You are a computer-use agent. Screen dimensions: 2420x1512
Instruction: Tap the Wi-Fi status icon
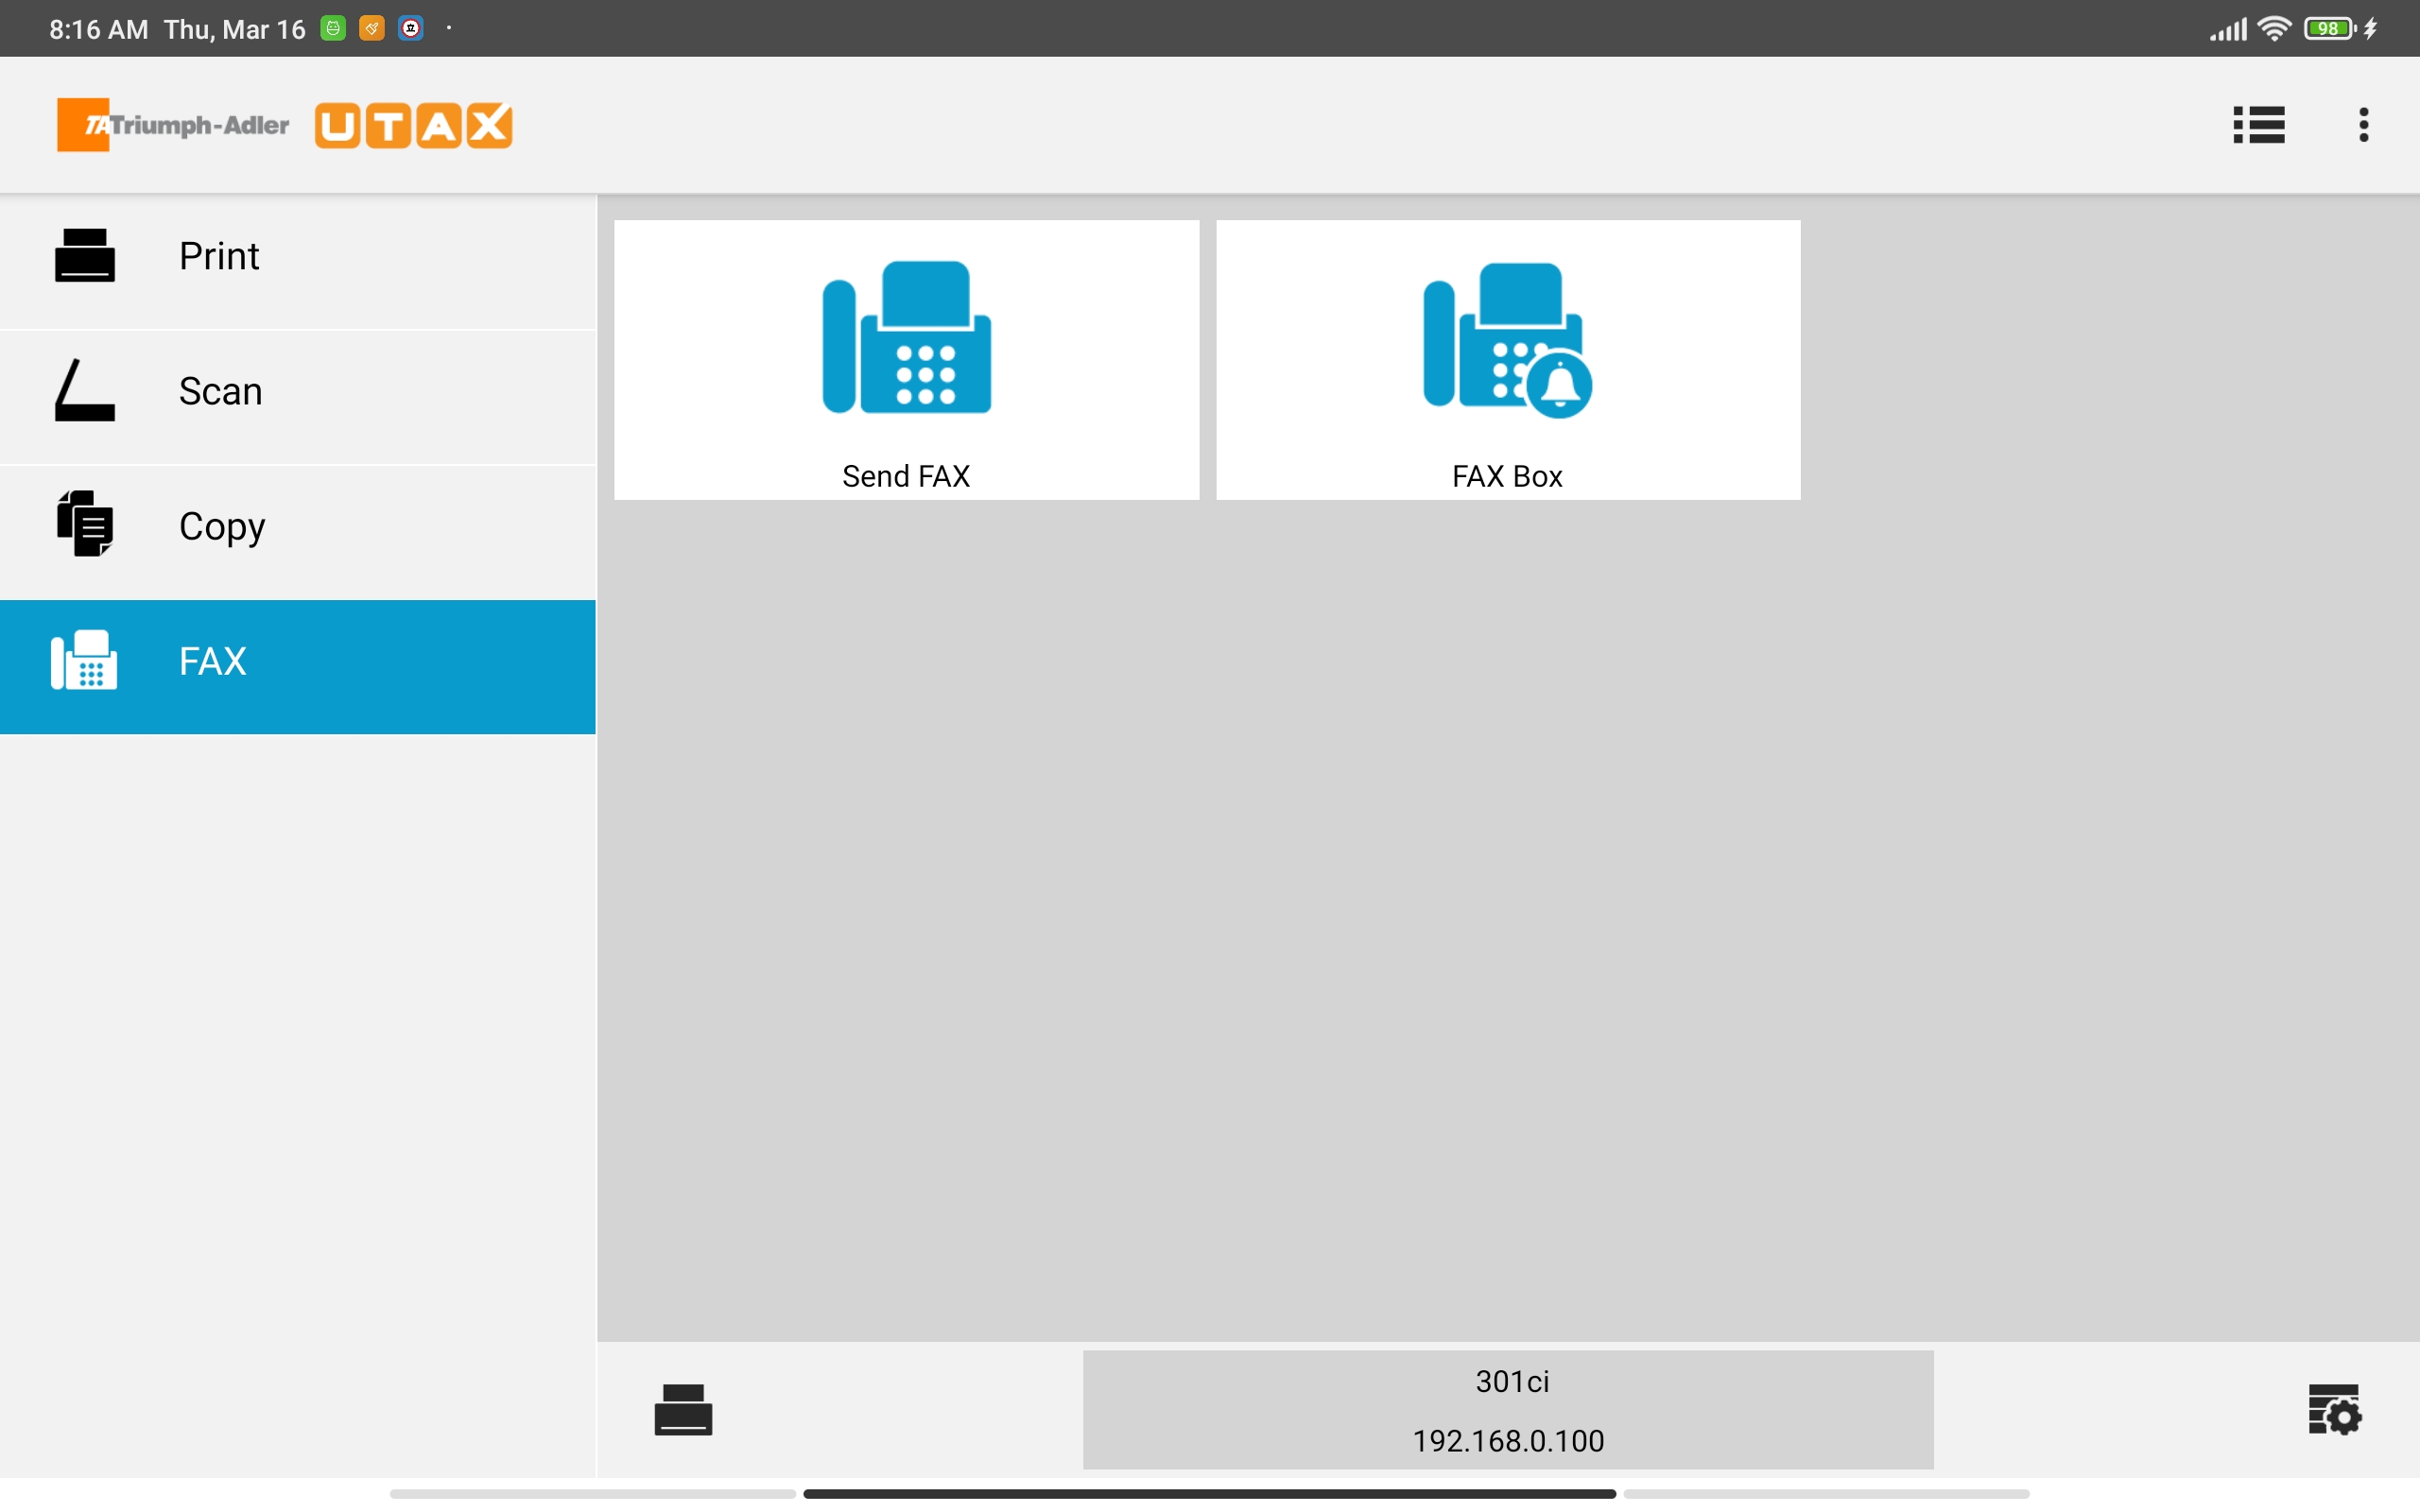[2274, 28]
